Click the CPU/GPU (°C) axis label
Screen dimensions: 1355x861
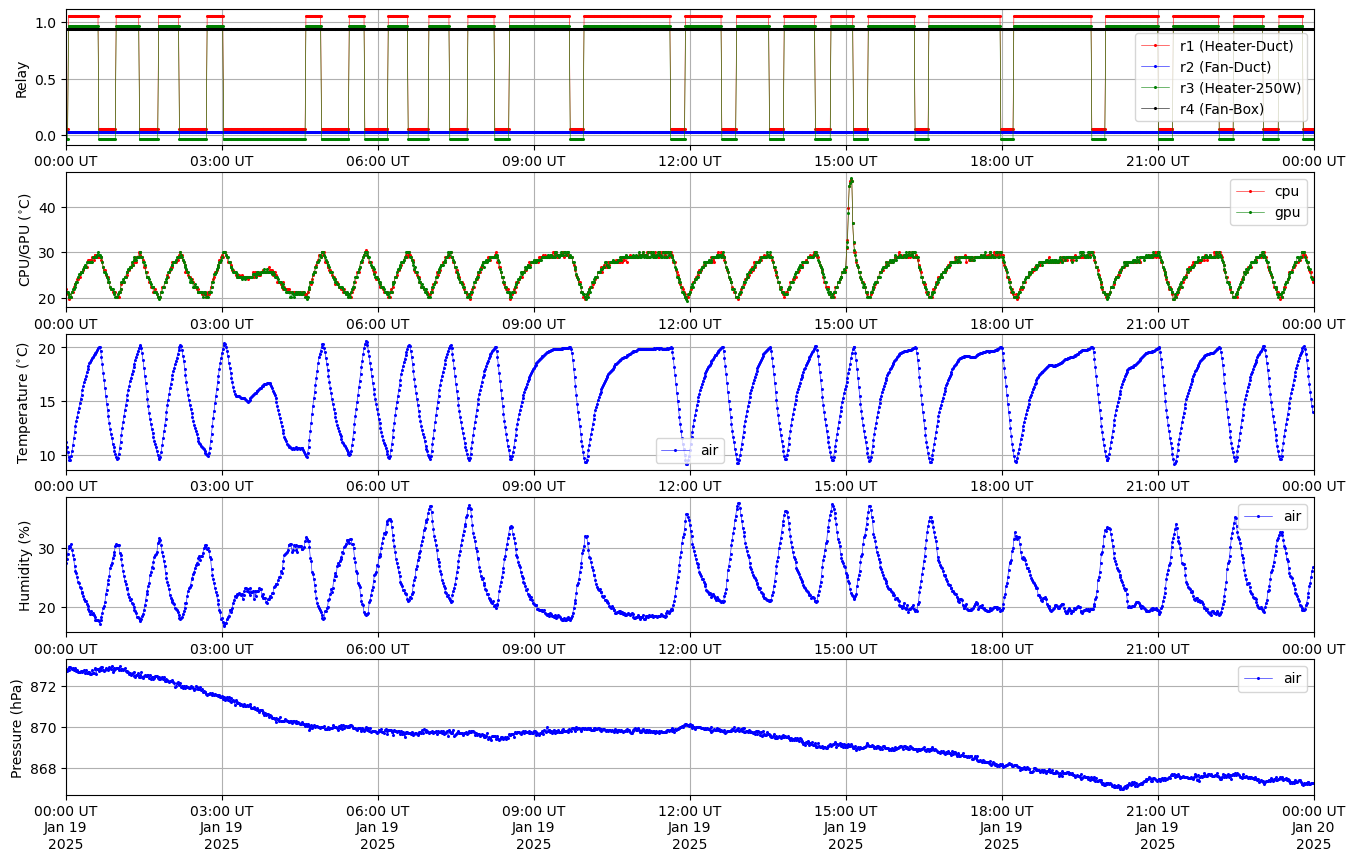(x=25, y=240)
